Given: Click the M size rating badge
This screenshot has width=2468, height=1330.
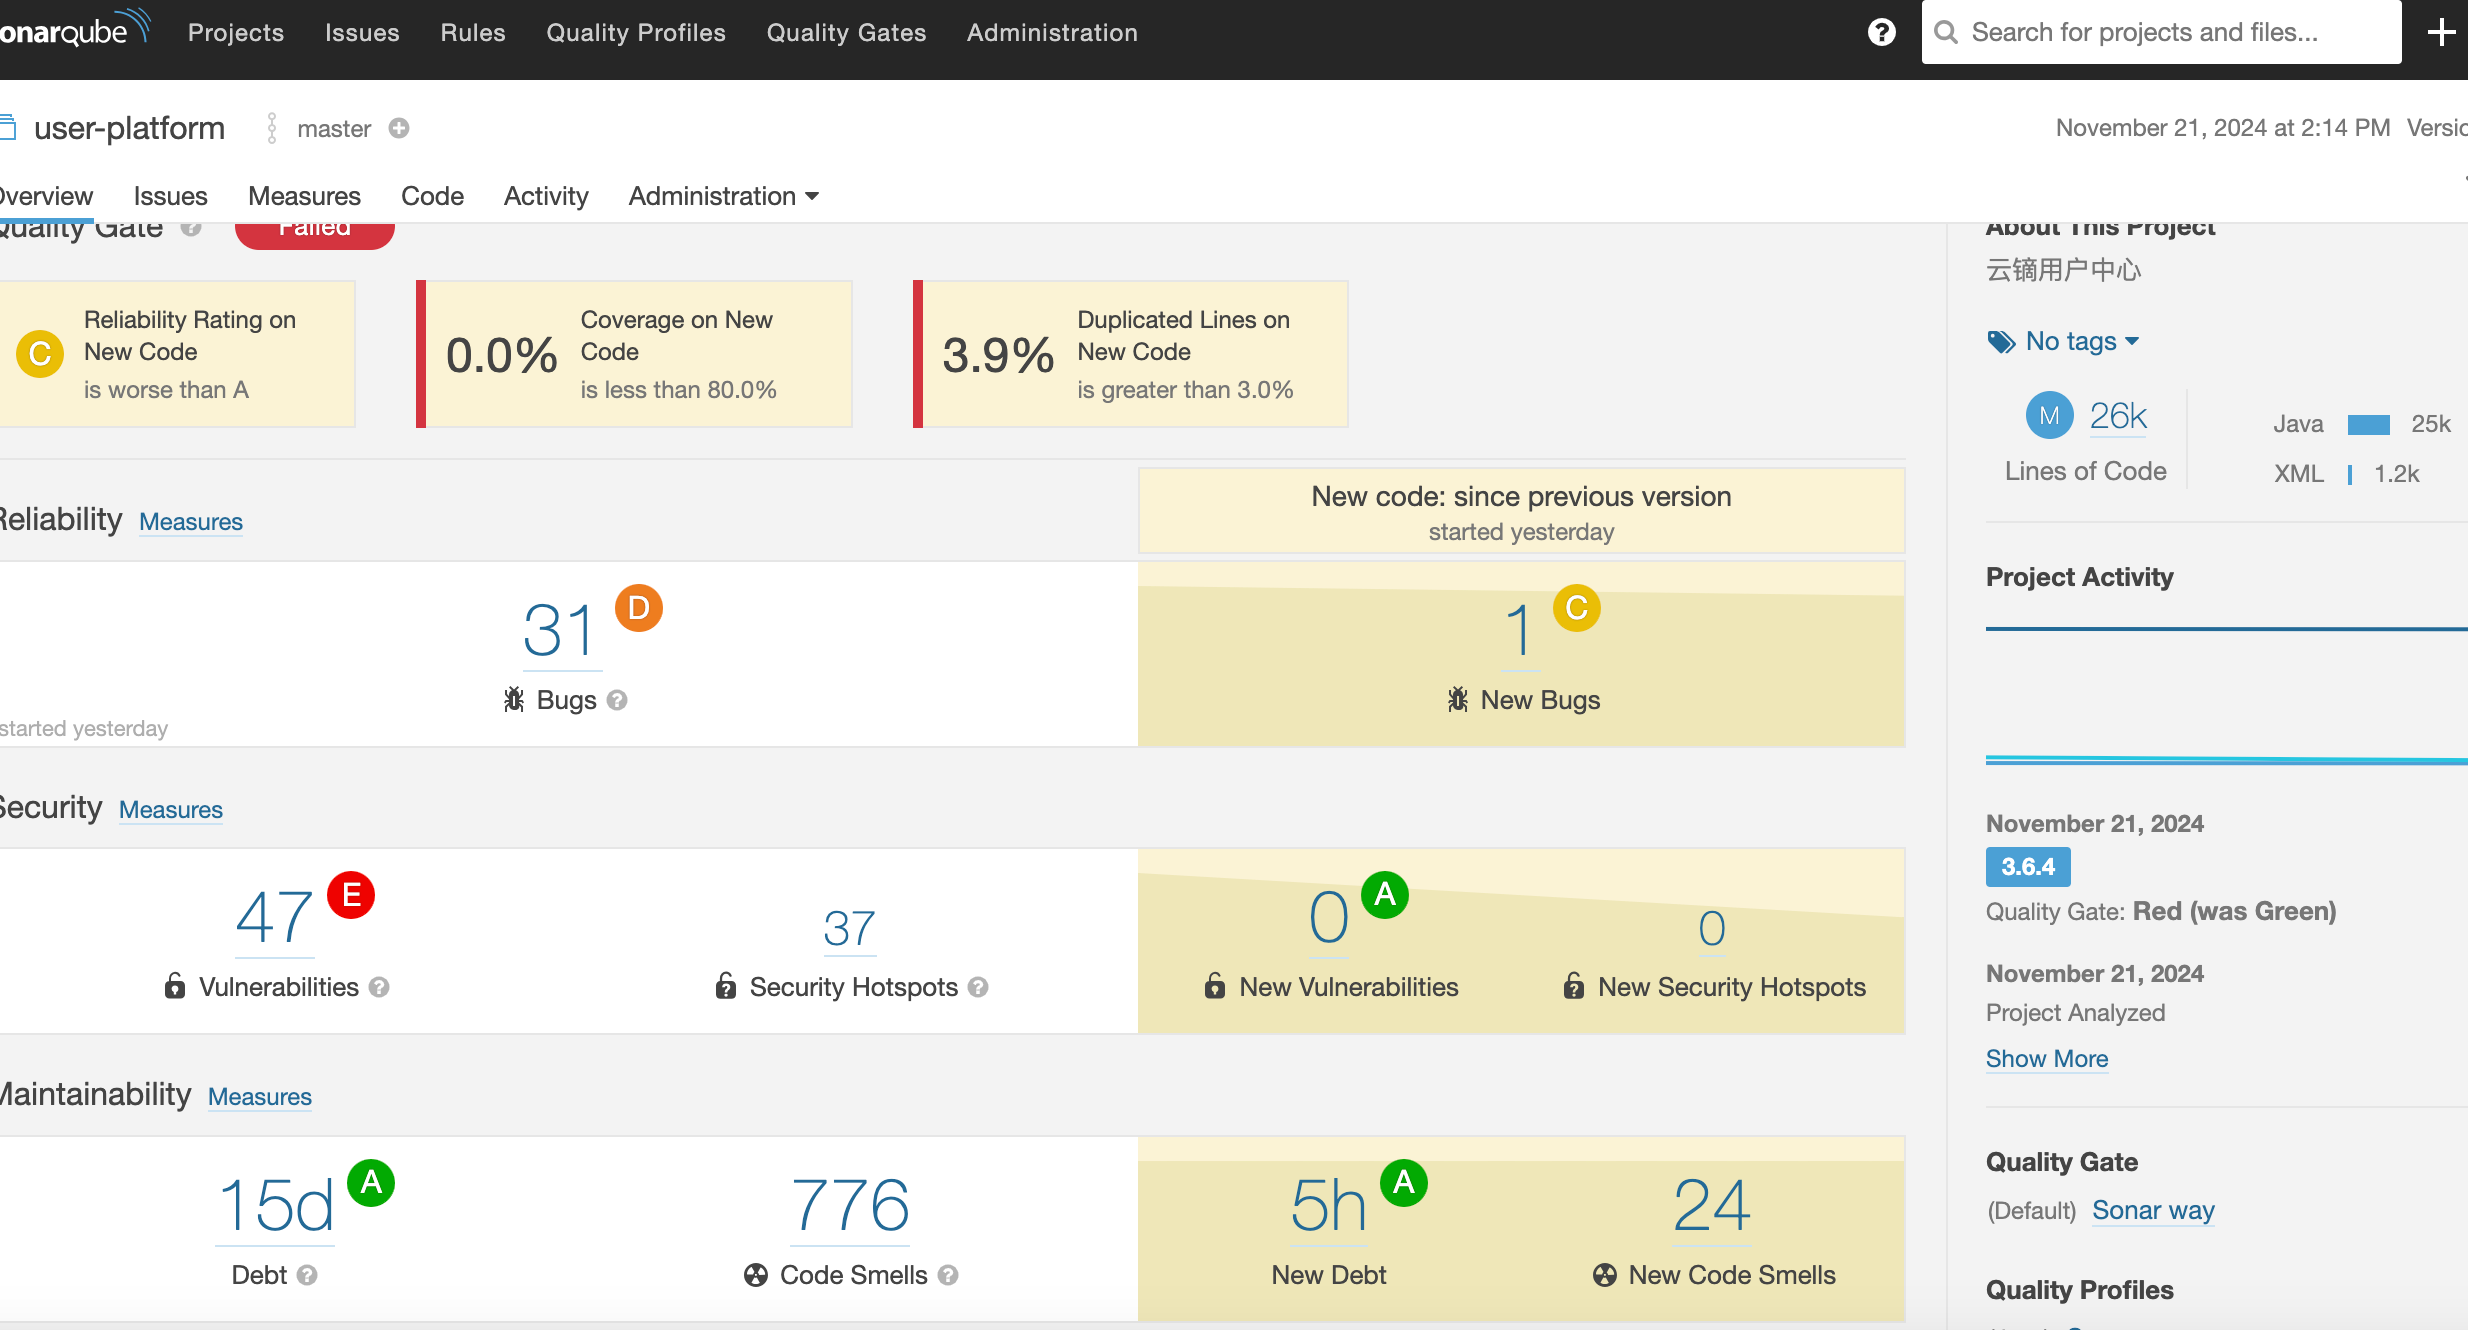Looking at the screenshot, I should click(x=2050, y=415).
